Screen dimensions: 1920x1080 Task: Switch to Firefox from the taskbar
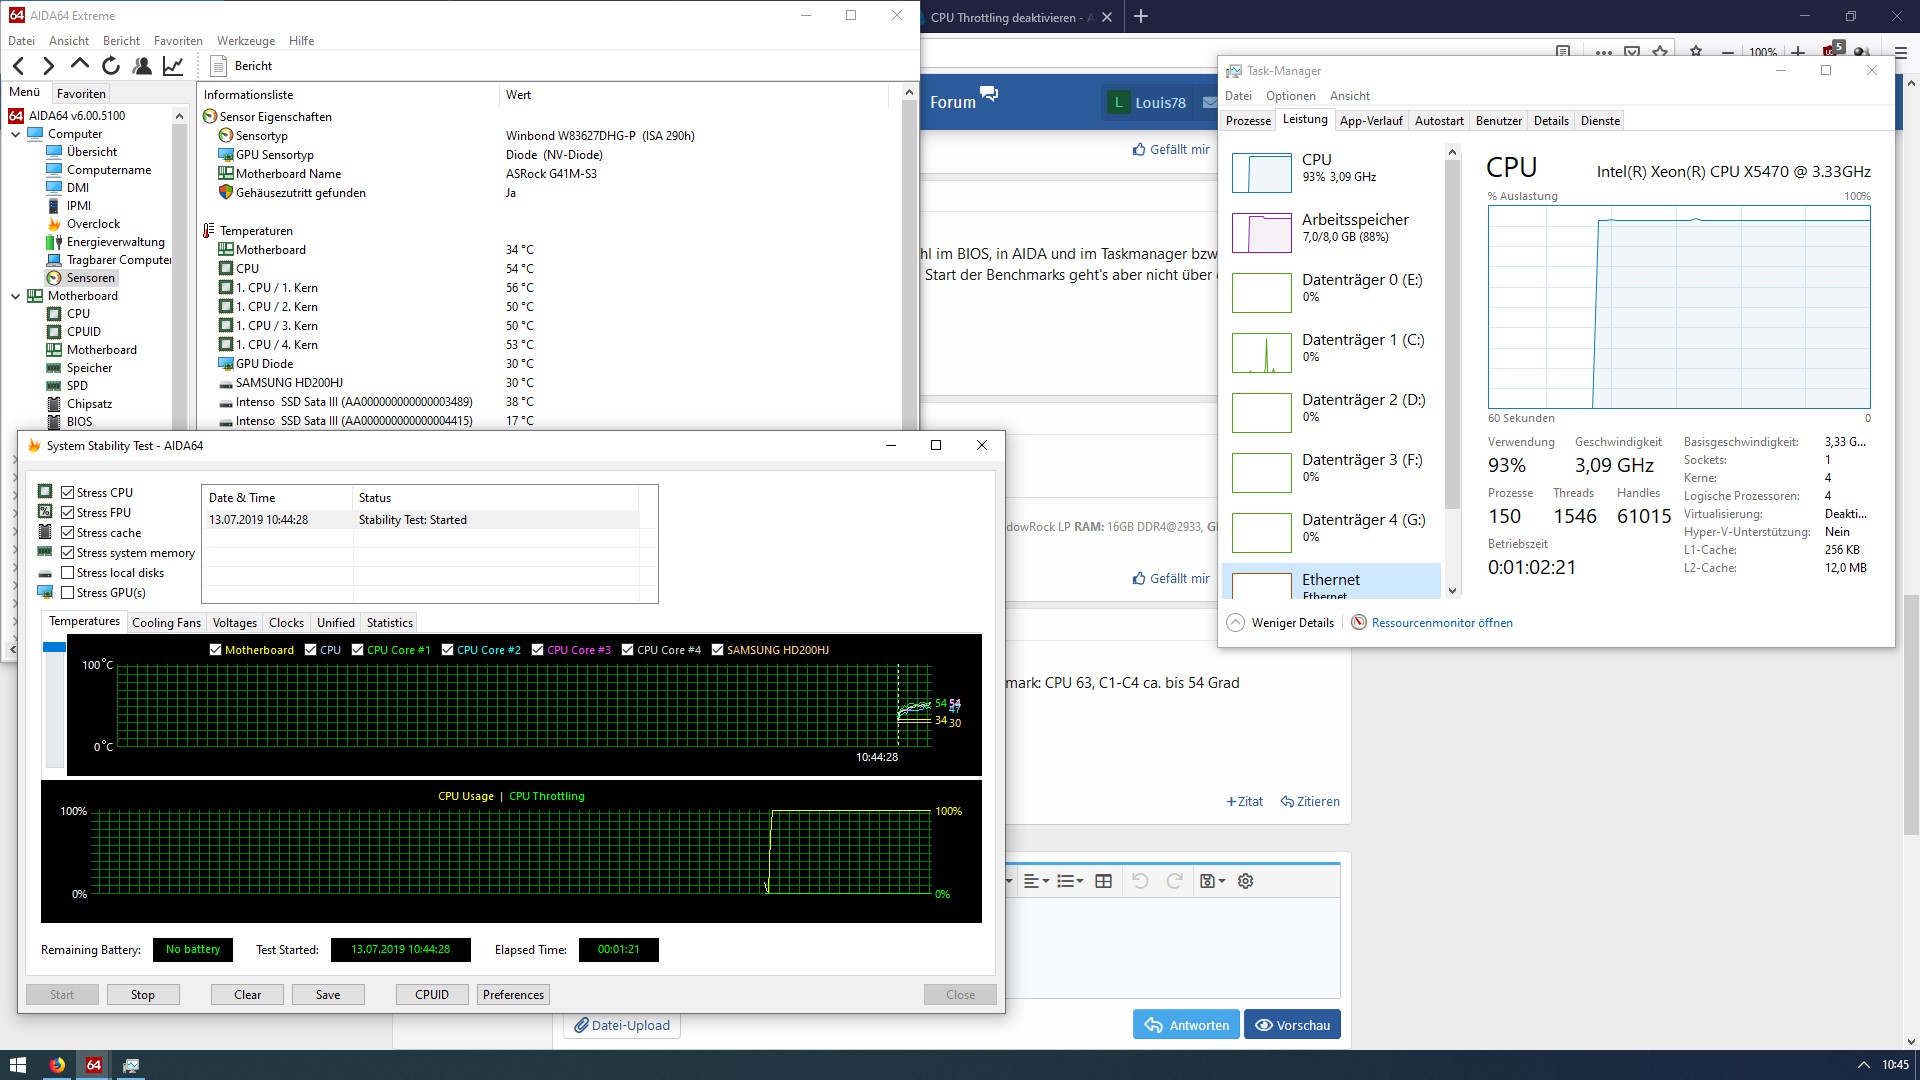pos(57,1065)
